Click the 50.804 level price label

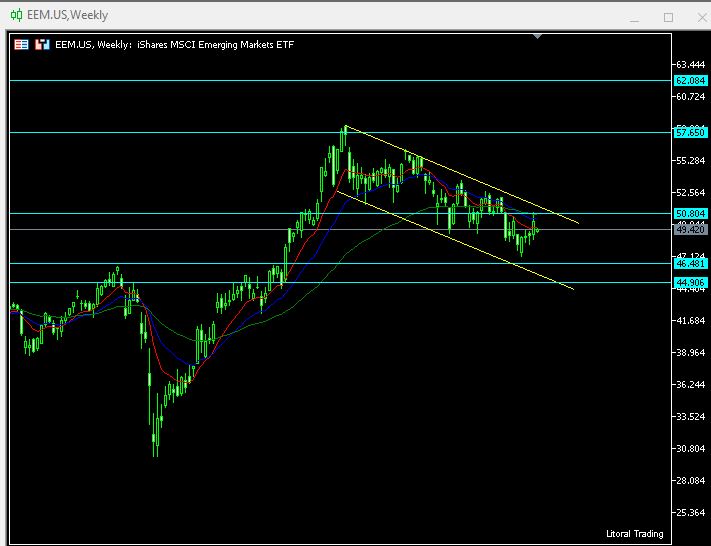coord(691,213)
